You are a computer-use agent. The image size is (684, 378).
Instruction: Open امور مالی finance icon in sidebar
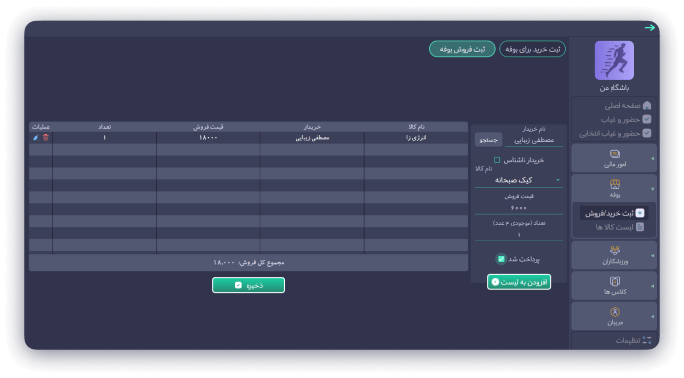615,154
